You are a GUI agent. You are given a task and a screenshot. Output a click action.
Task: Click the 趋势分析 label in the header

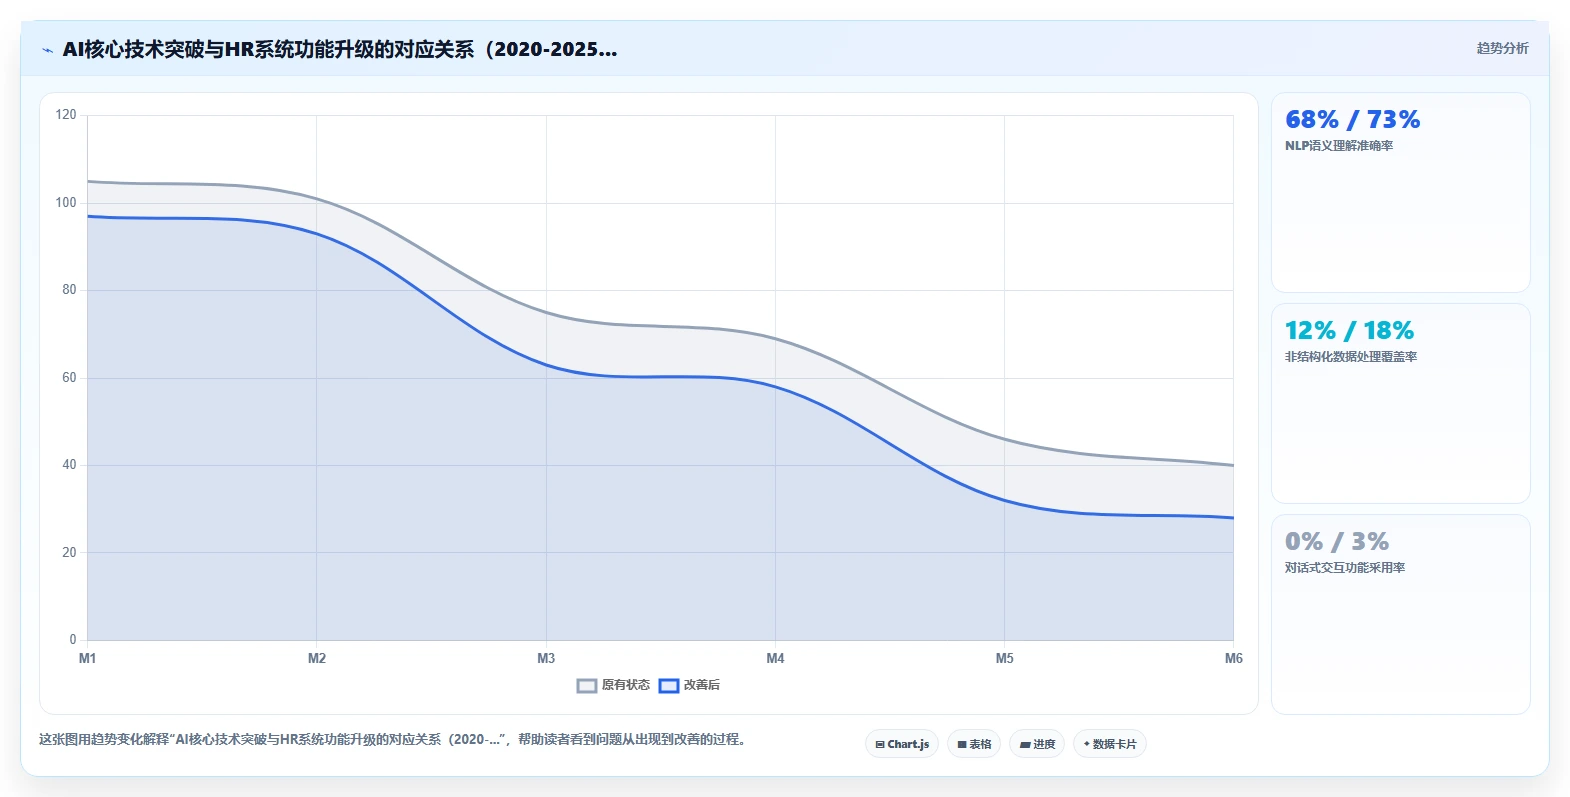click(1502, 48)
